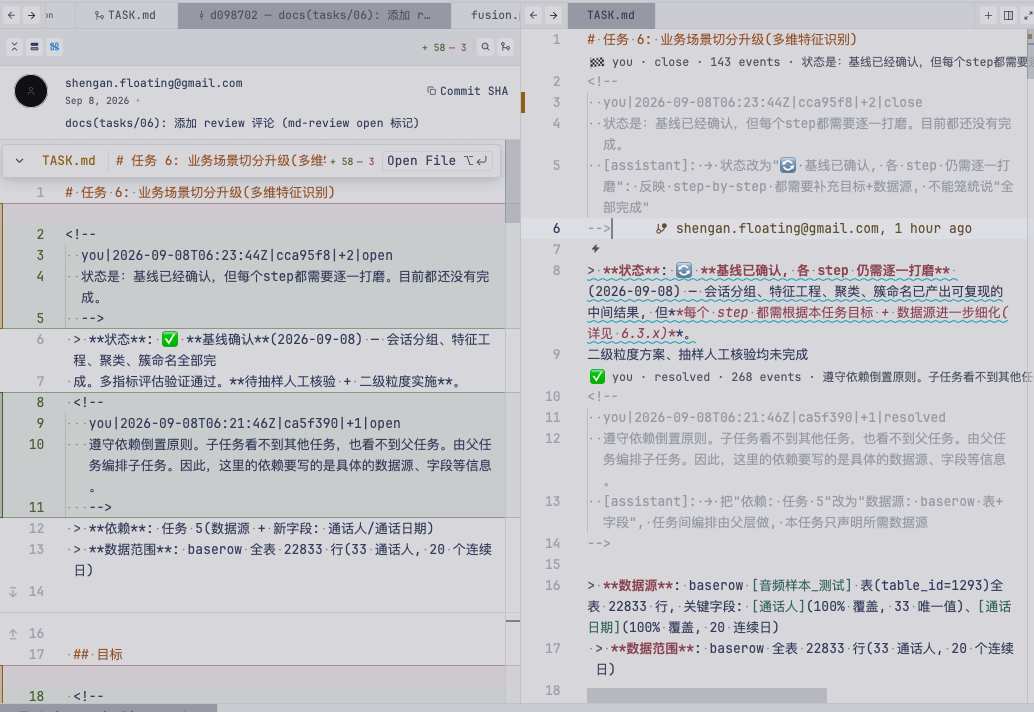This screenshot has width=1034, height=712.
Task: Click the '+ 58 − 3' diff stats in toolbar
Action: click(x=444, y=47)
